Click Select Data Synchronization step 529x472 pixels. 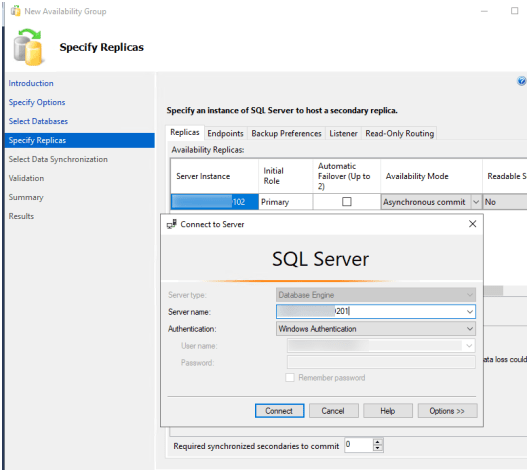[x=58, y=159]
